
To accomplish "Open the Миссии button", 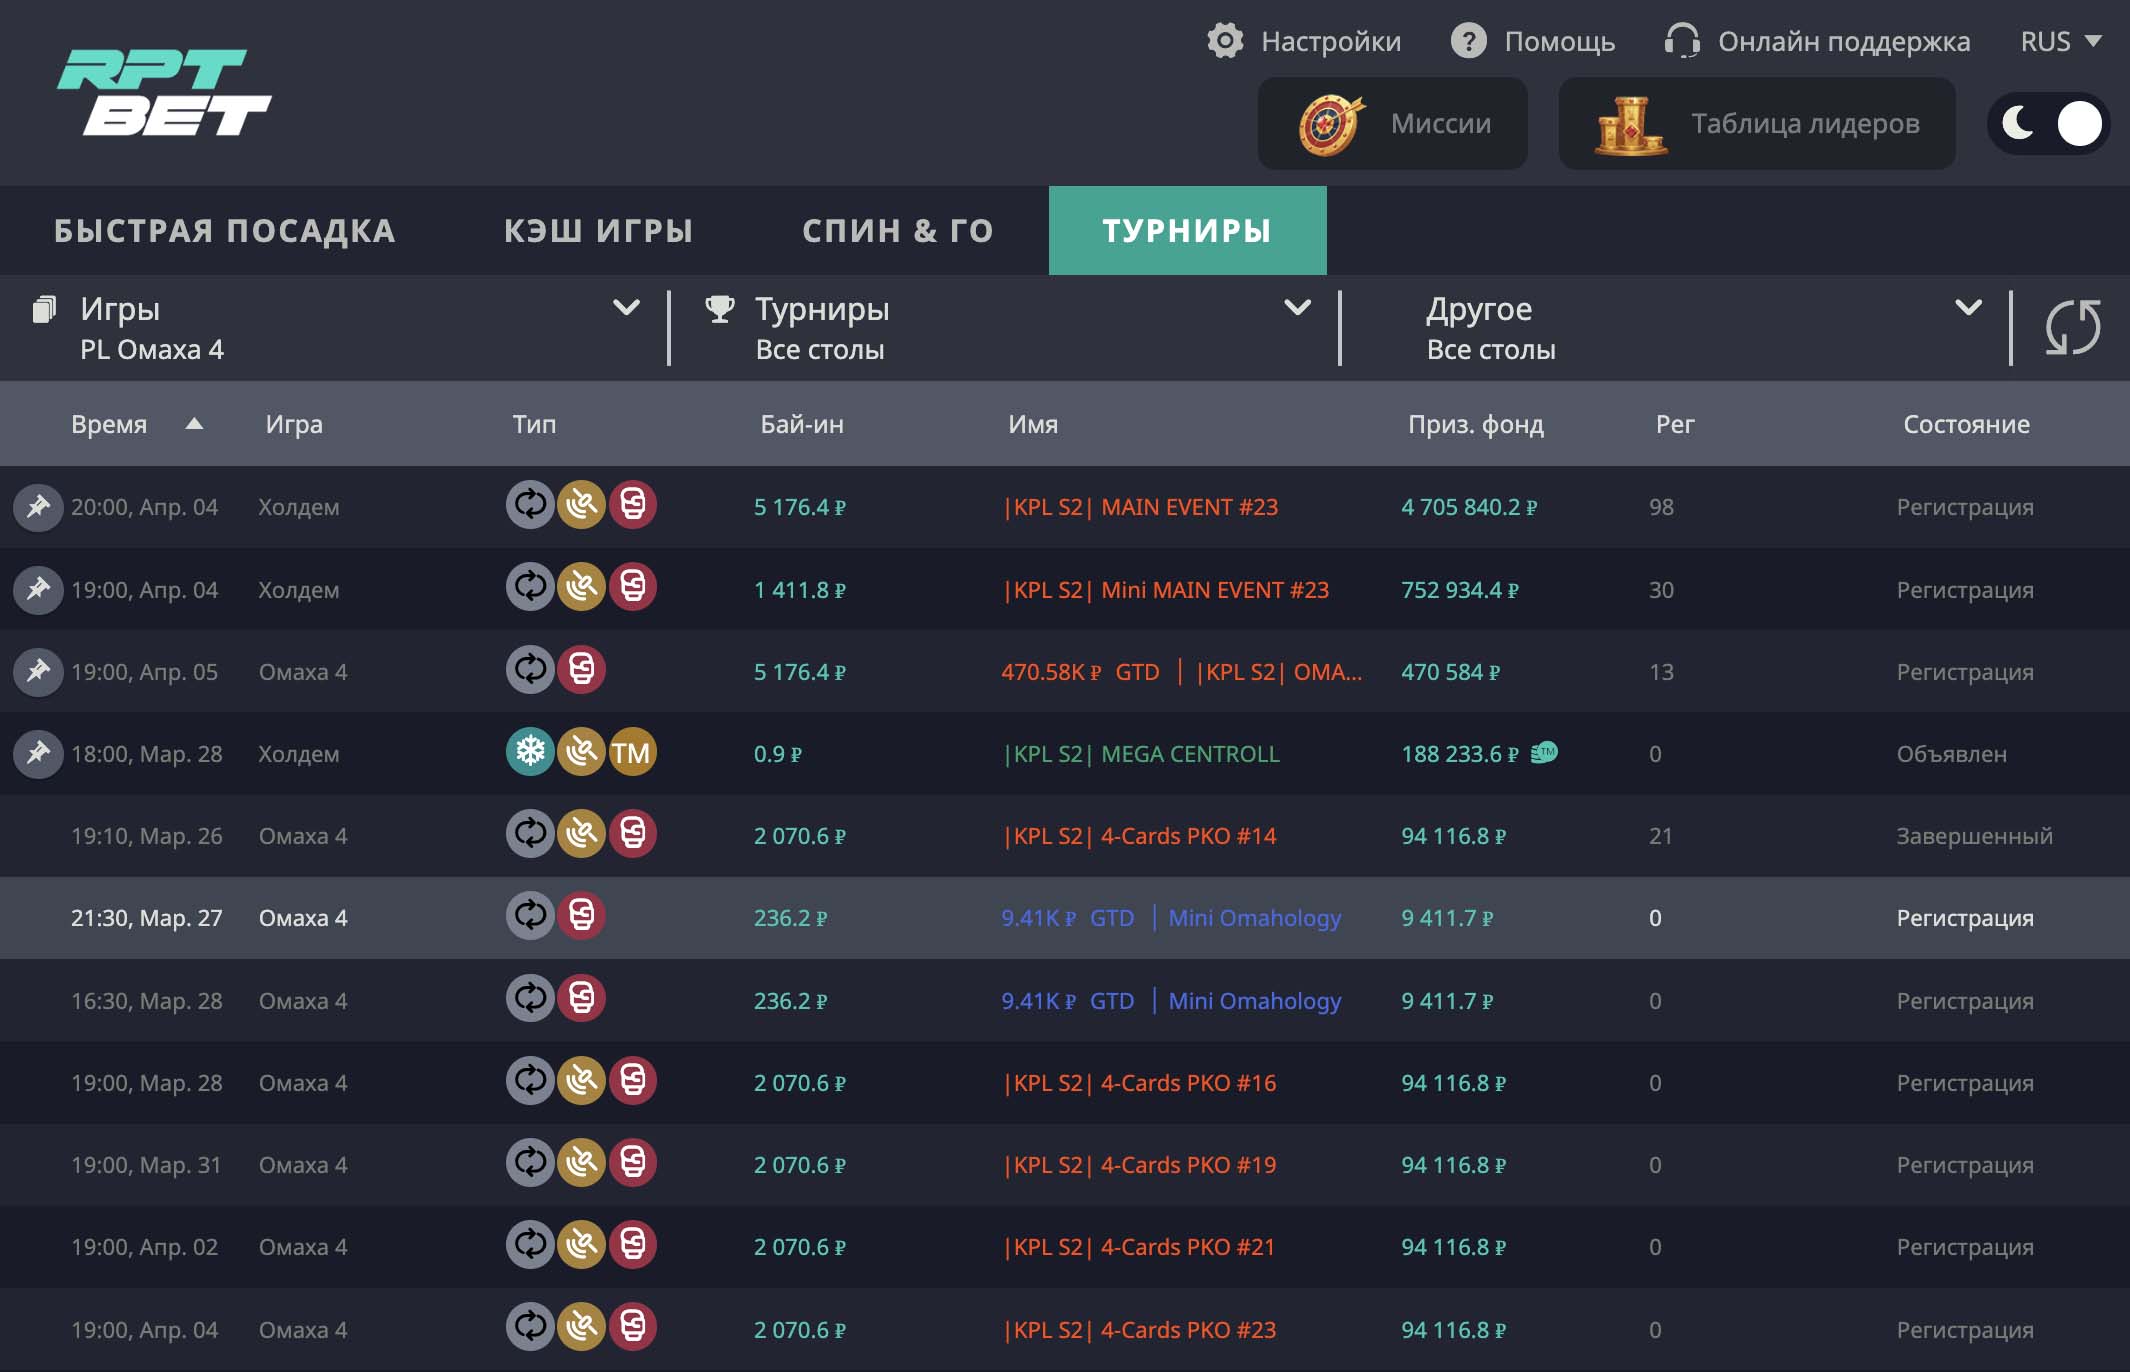I will pyautogui.click(x=1392, y=124).
